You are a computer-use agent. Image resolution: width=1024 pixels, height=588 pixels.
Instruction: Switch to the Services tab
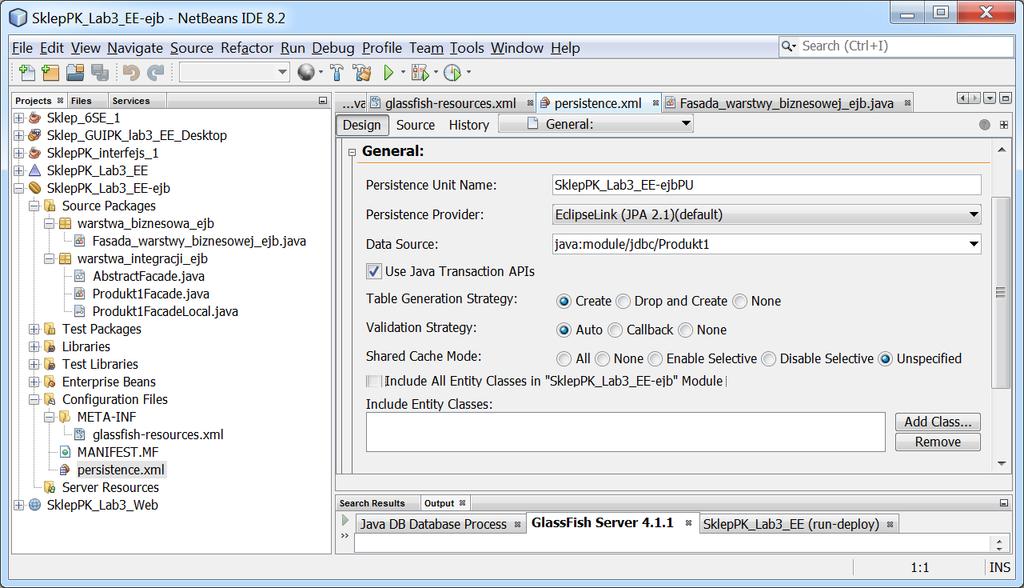(x=131, y=101)
